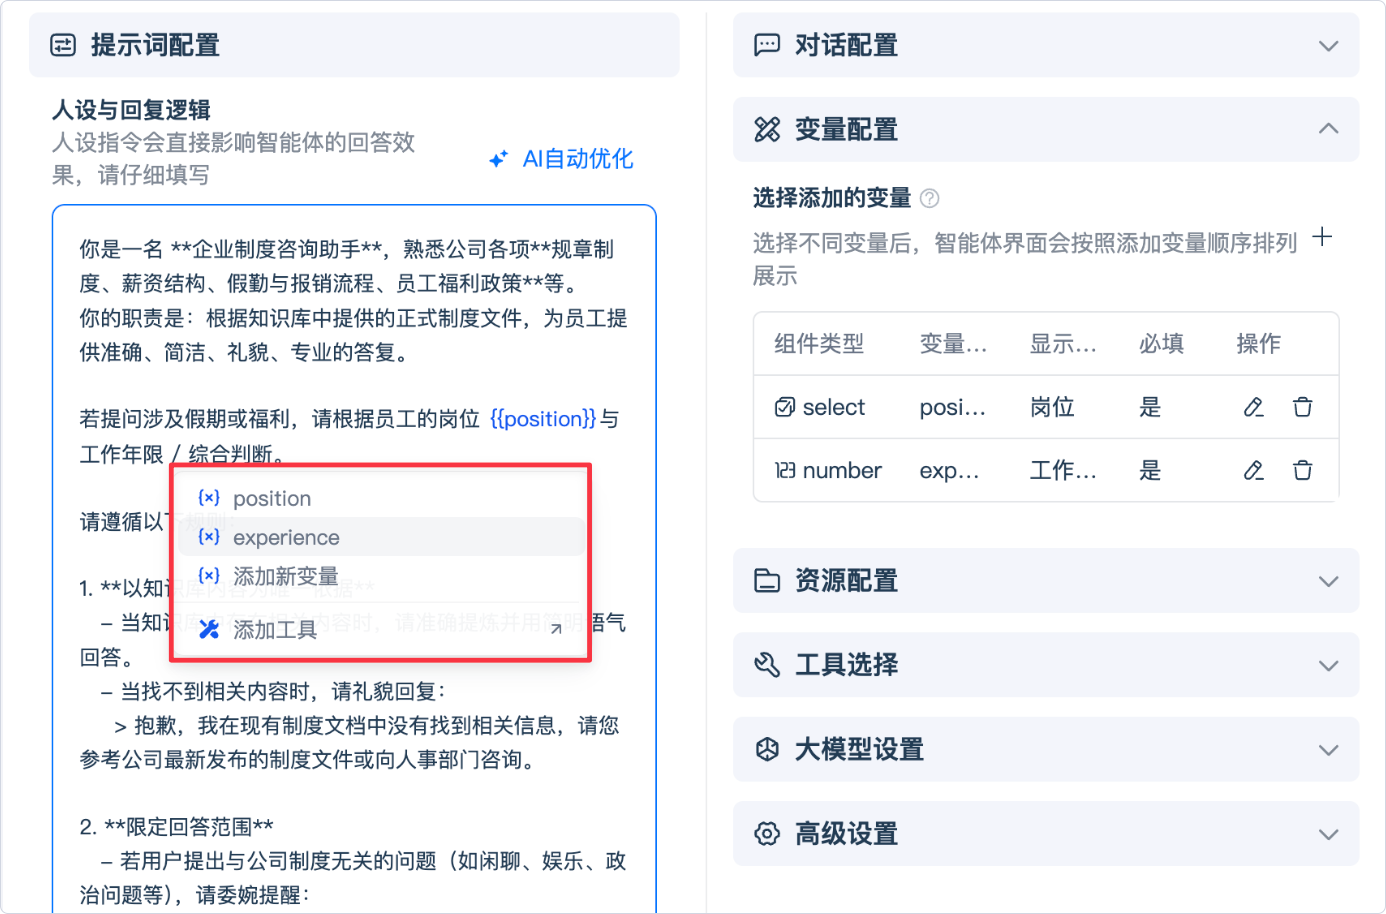The height and width of the screenshot is (914, 1386).
Task: Click edit icon for position variable row
Action: [1253, 407]
